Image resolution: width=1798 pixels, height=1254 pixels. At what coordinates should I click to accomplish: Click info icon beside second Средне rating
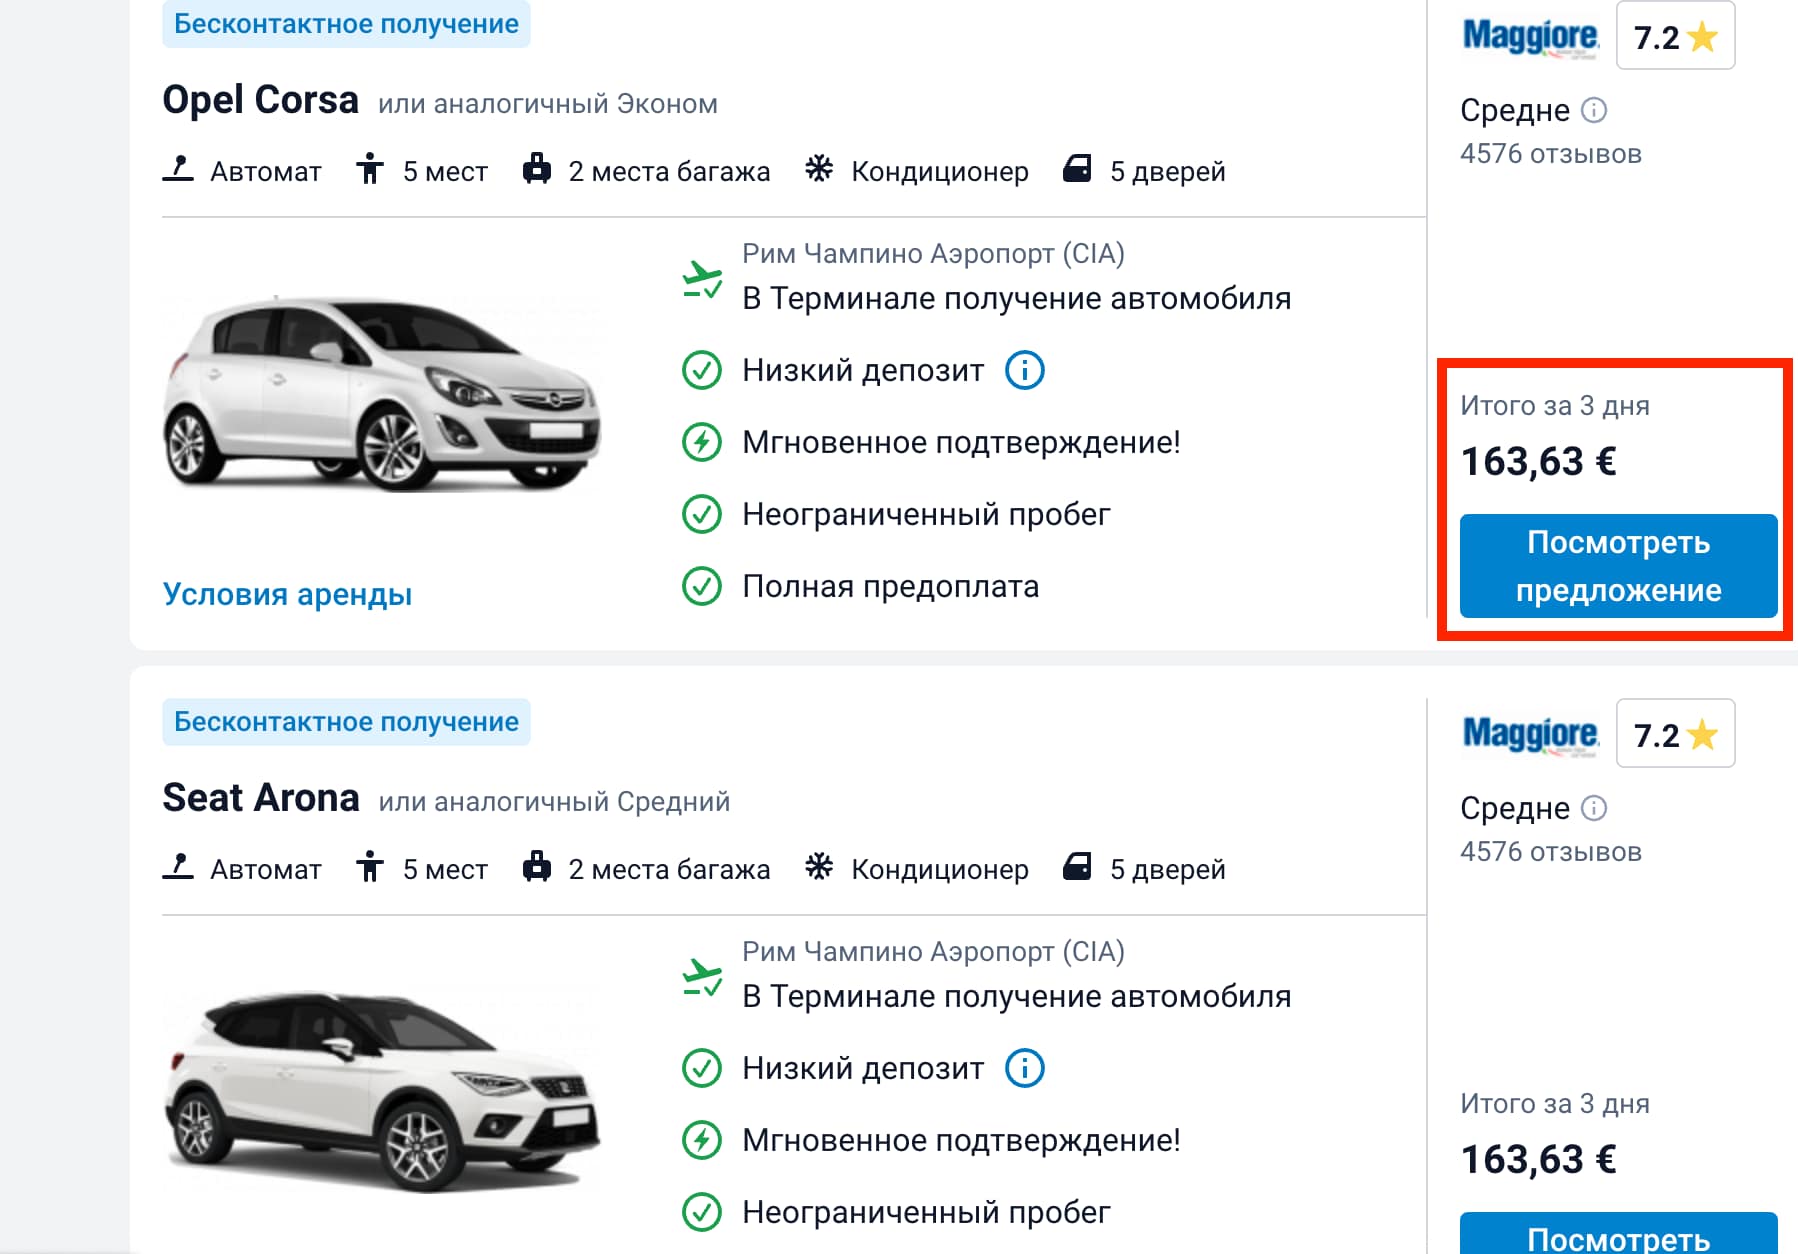(x=1594, y=808)
